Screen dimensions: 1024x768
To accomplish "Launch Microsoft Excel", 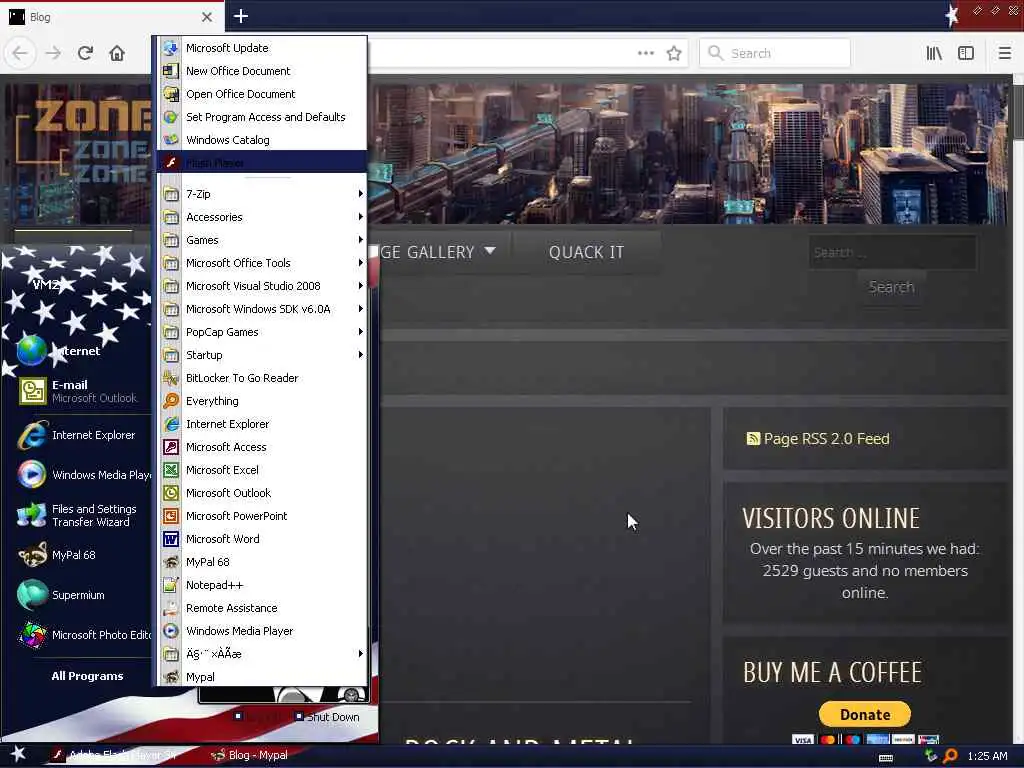I will click(262, 470).
